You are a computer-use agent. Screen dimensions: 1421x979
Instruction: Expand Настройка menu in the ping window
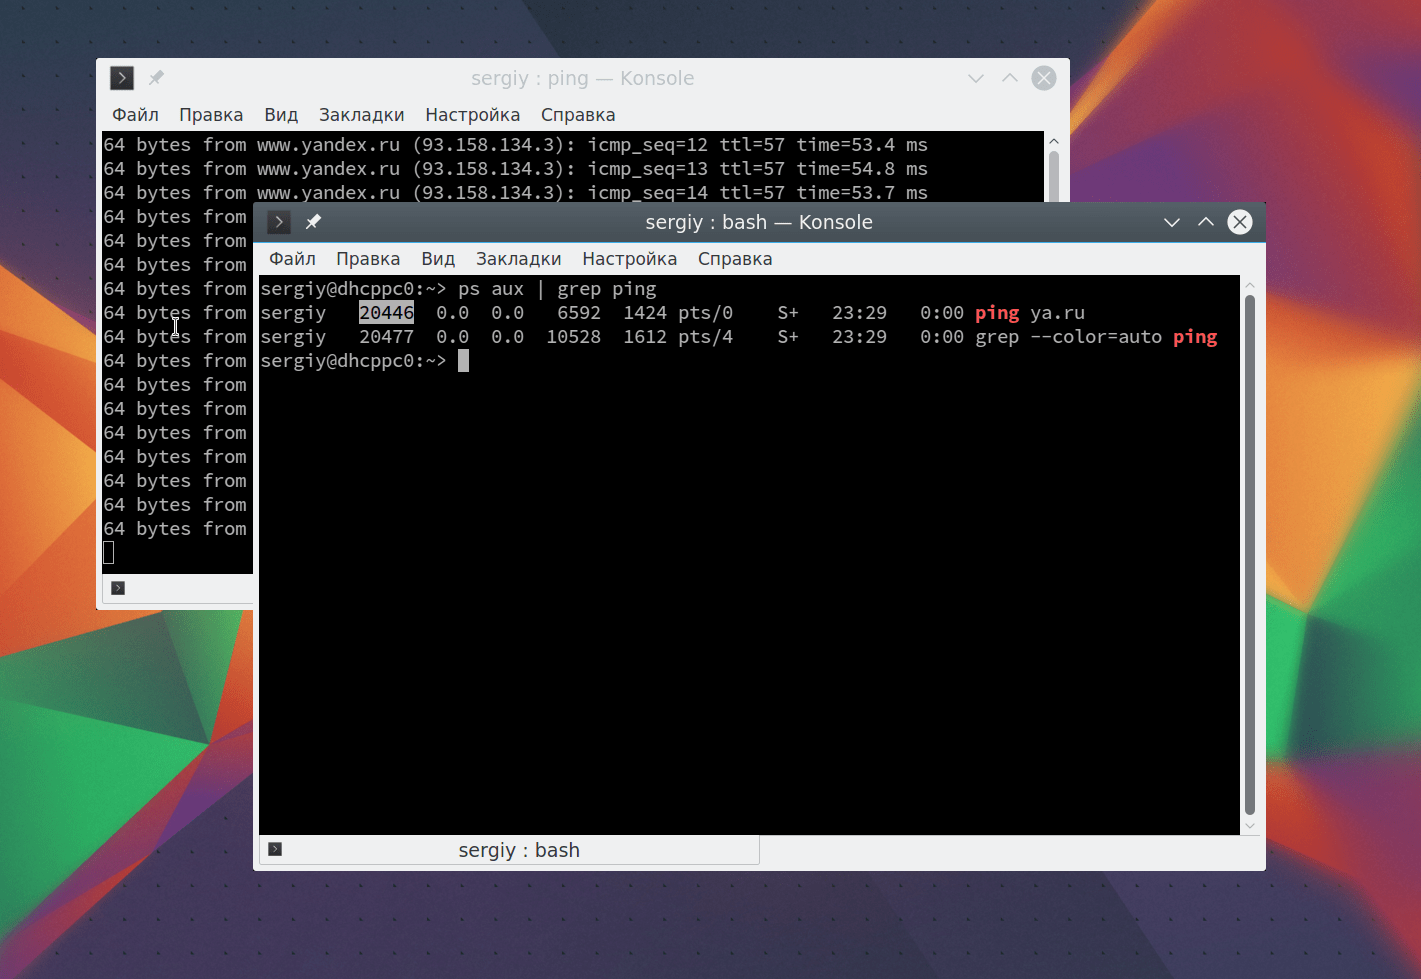point(472,115)
